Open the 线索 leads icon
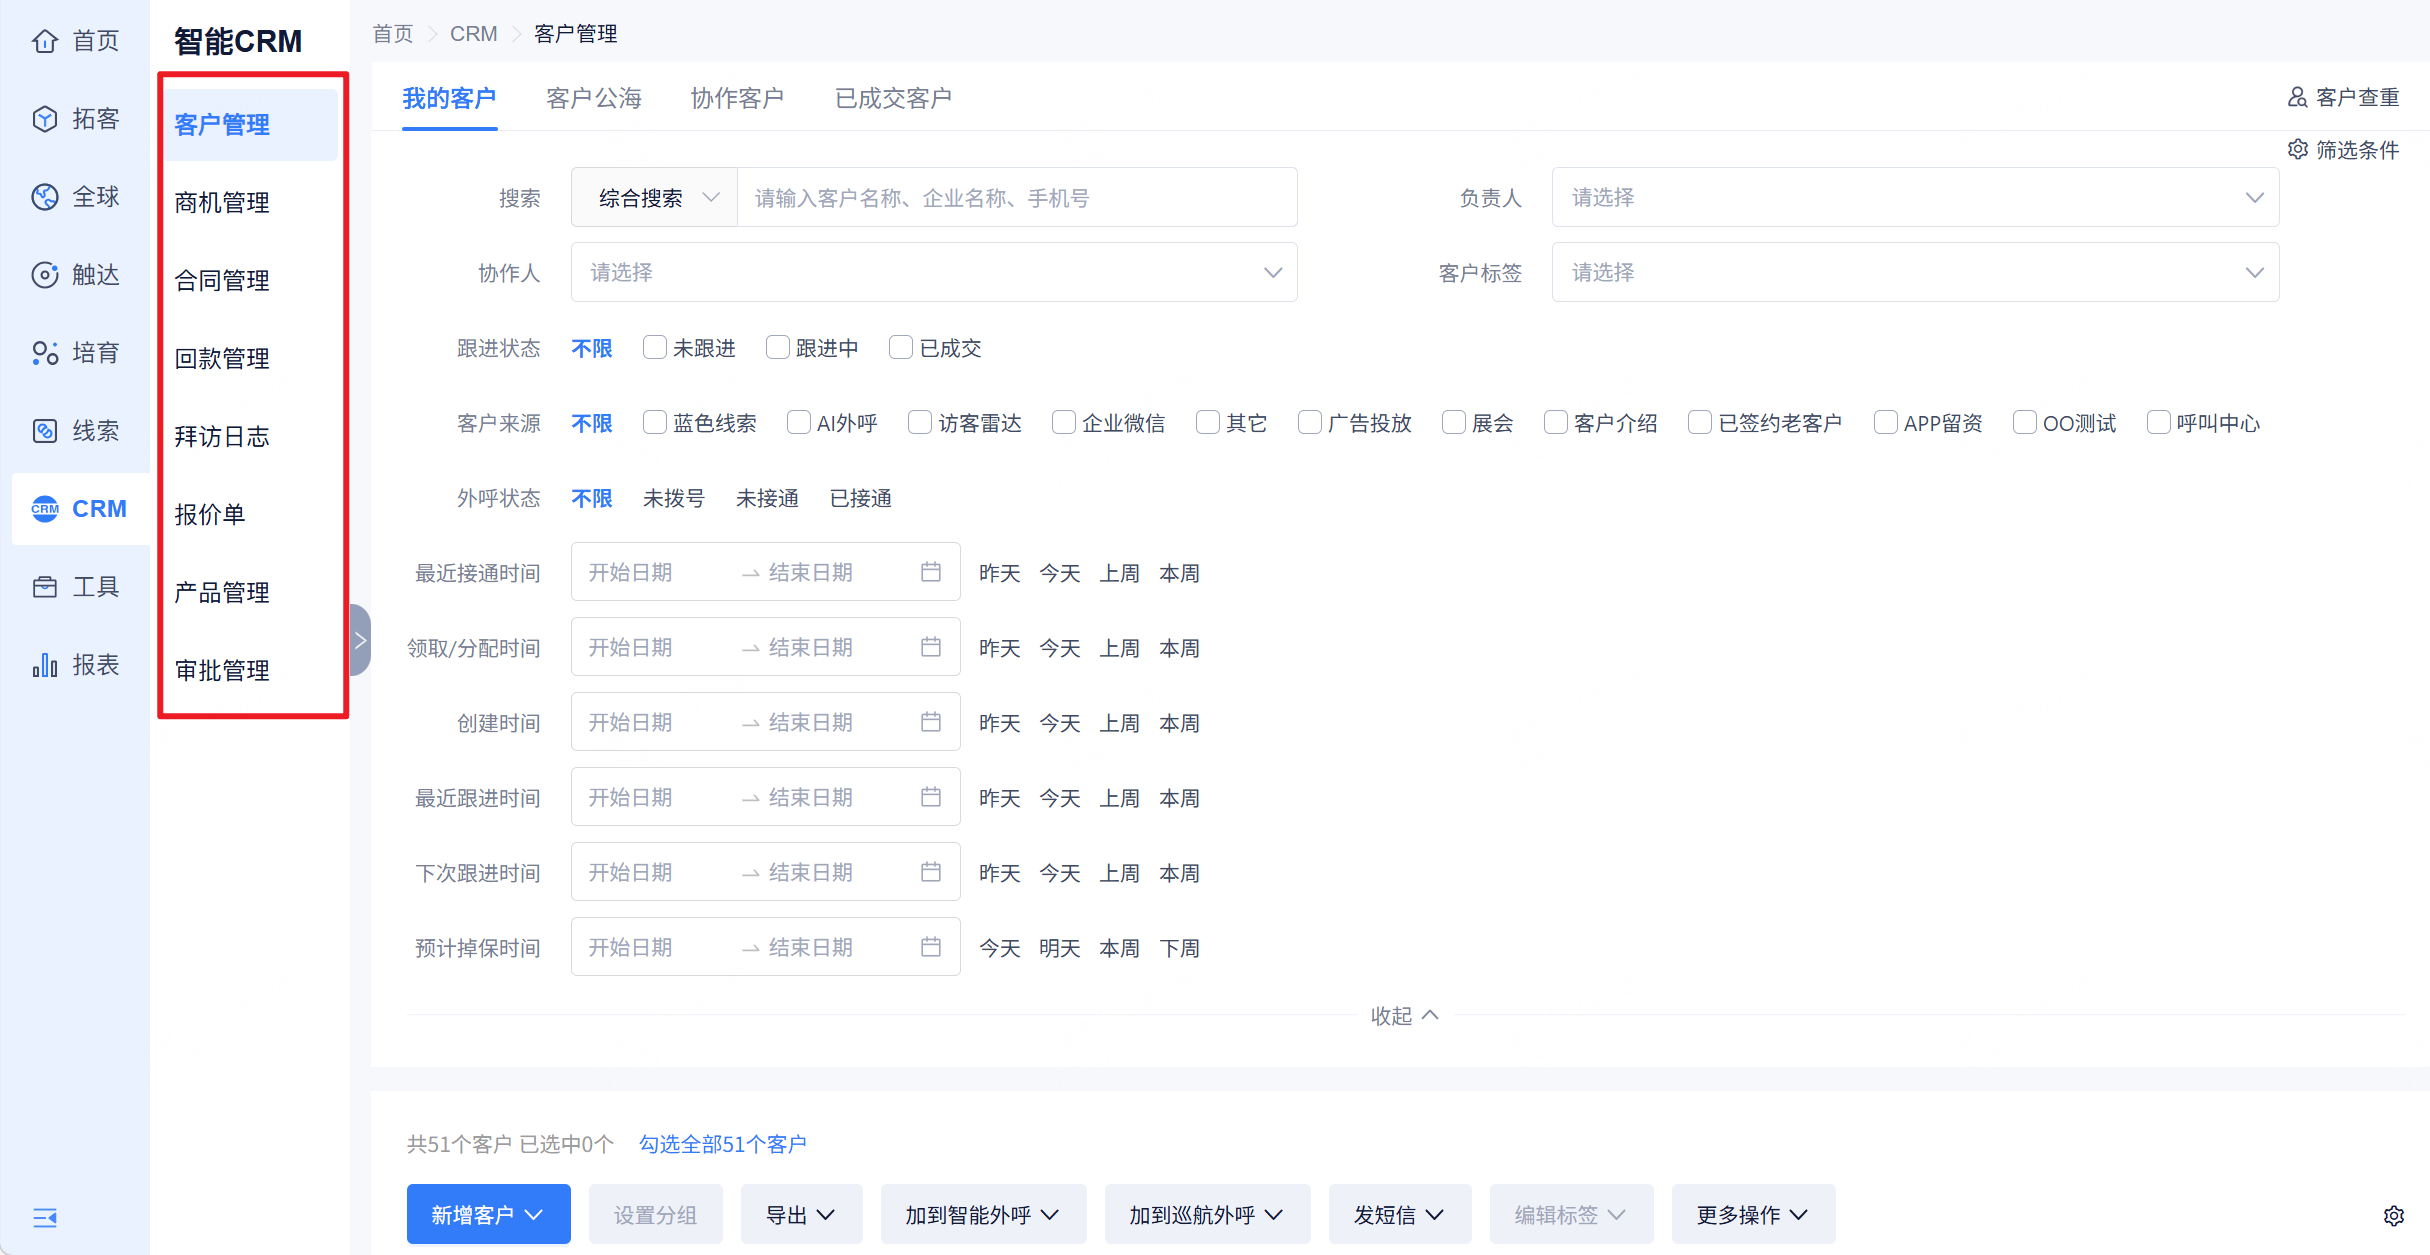Viewport: 2430px width, 1255px height. [x=44, y=430]
